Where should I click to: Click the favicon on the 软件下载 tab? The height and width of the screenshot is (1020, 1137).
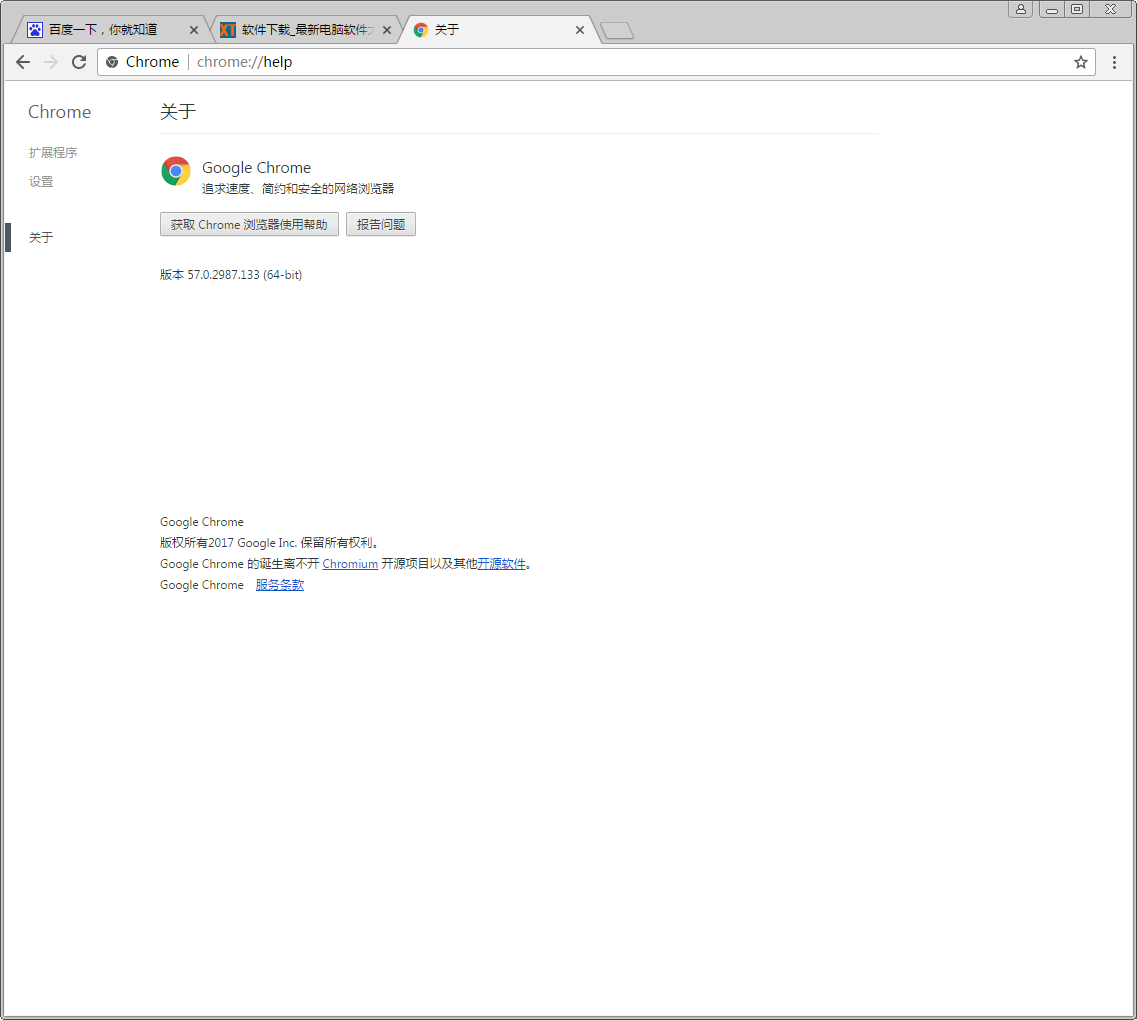pyautogui.click(x=228, y=30)
